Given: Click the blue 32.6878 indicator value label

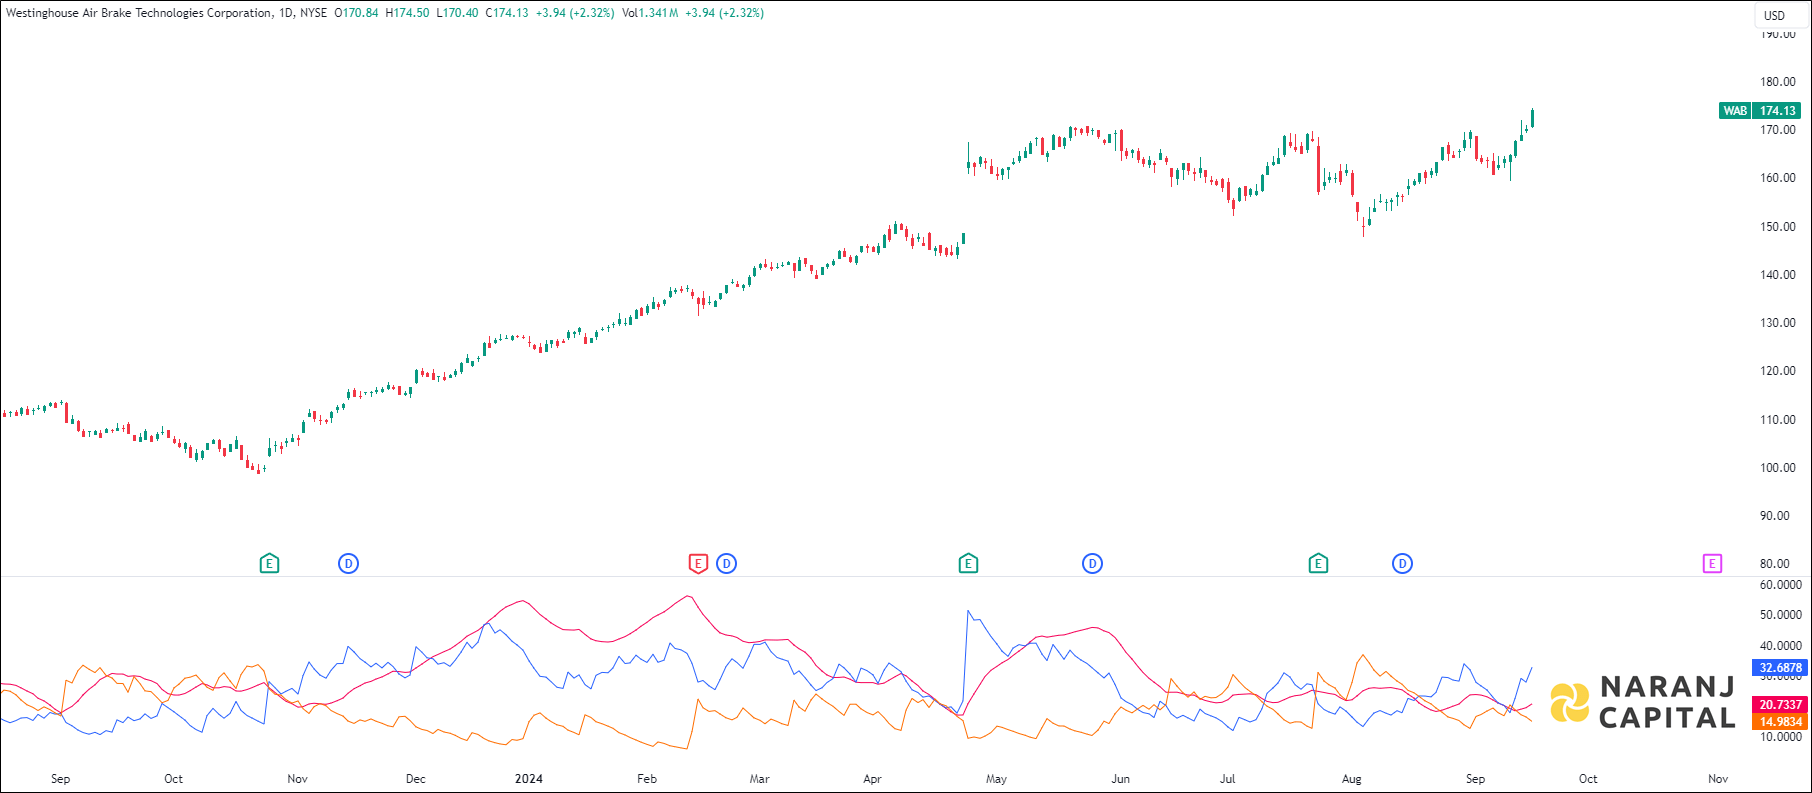Looking at the screenshot, I should (x=1780, y=668).
